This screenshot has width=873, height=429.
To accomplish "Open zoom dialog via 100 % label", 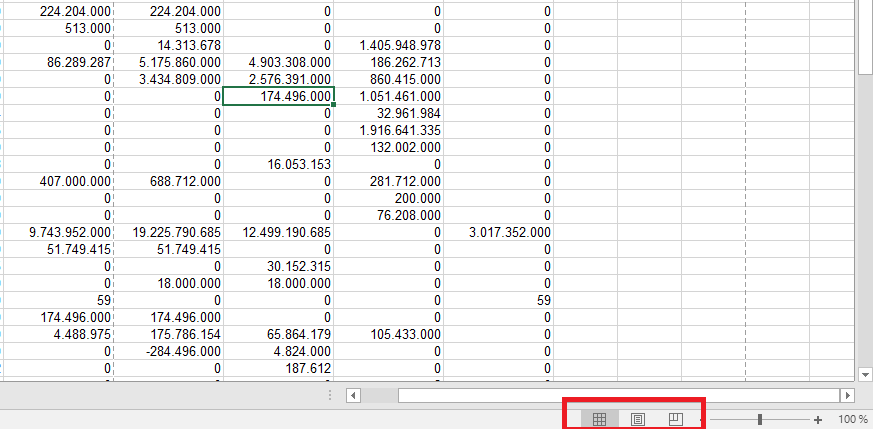I will [852, 420].
